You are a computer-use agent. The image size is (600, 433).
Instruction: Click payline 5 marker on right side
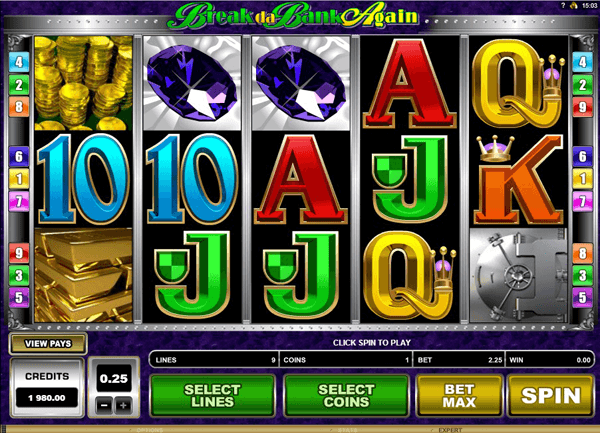[582, 297]
